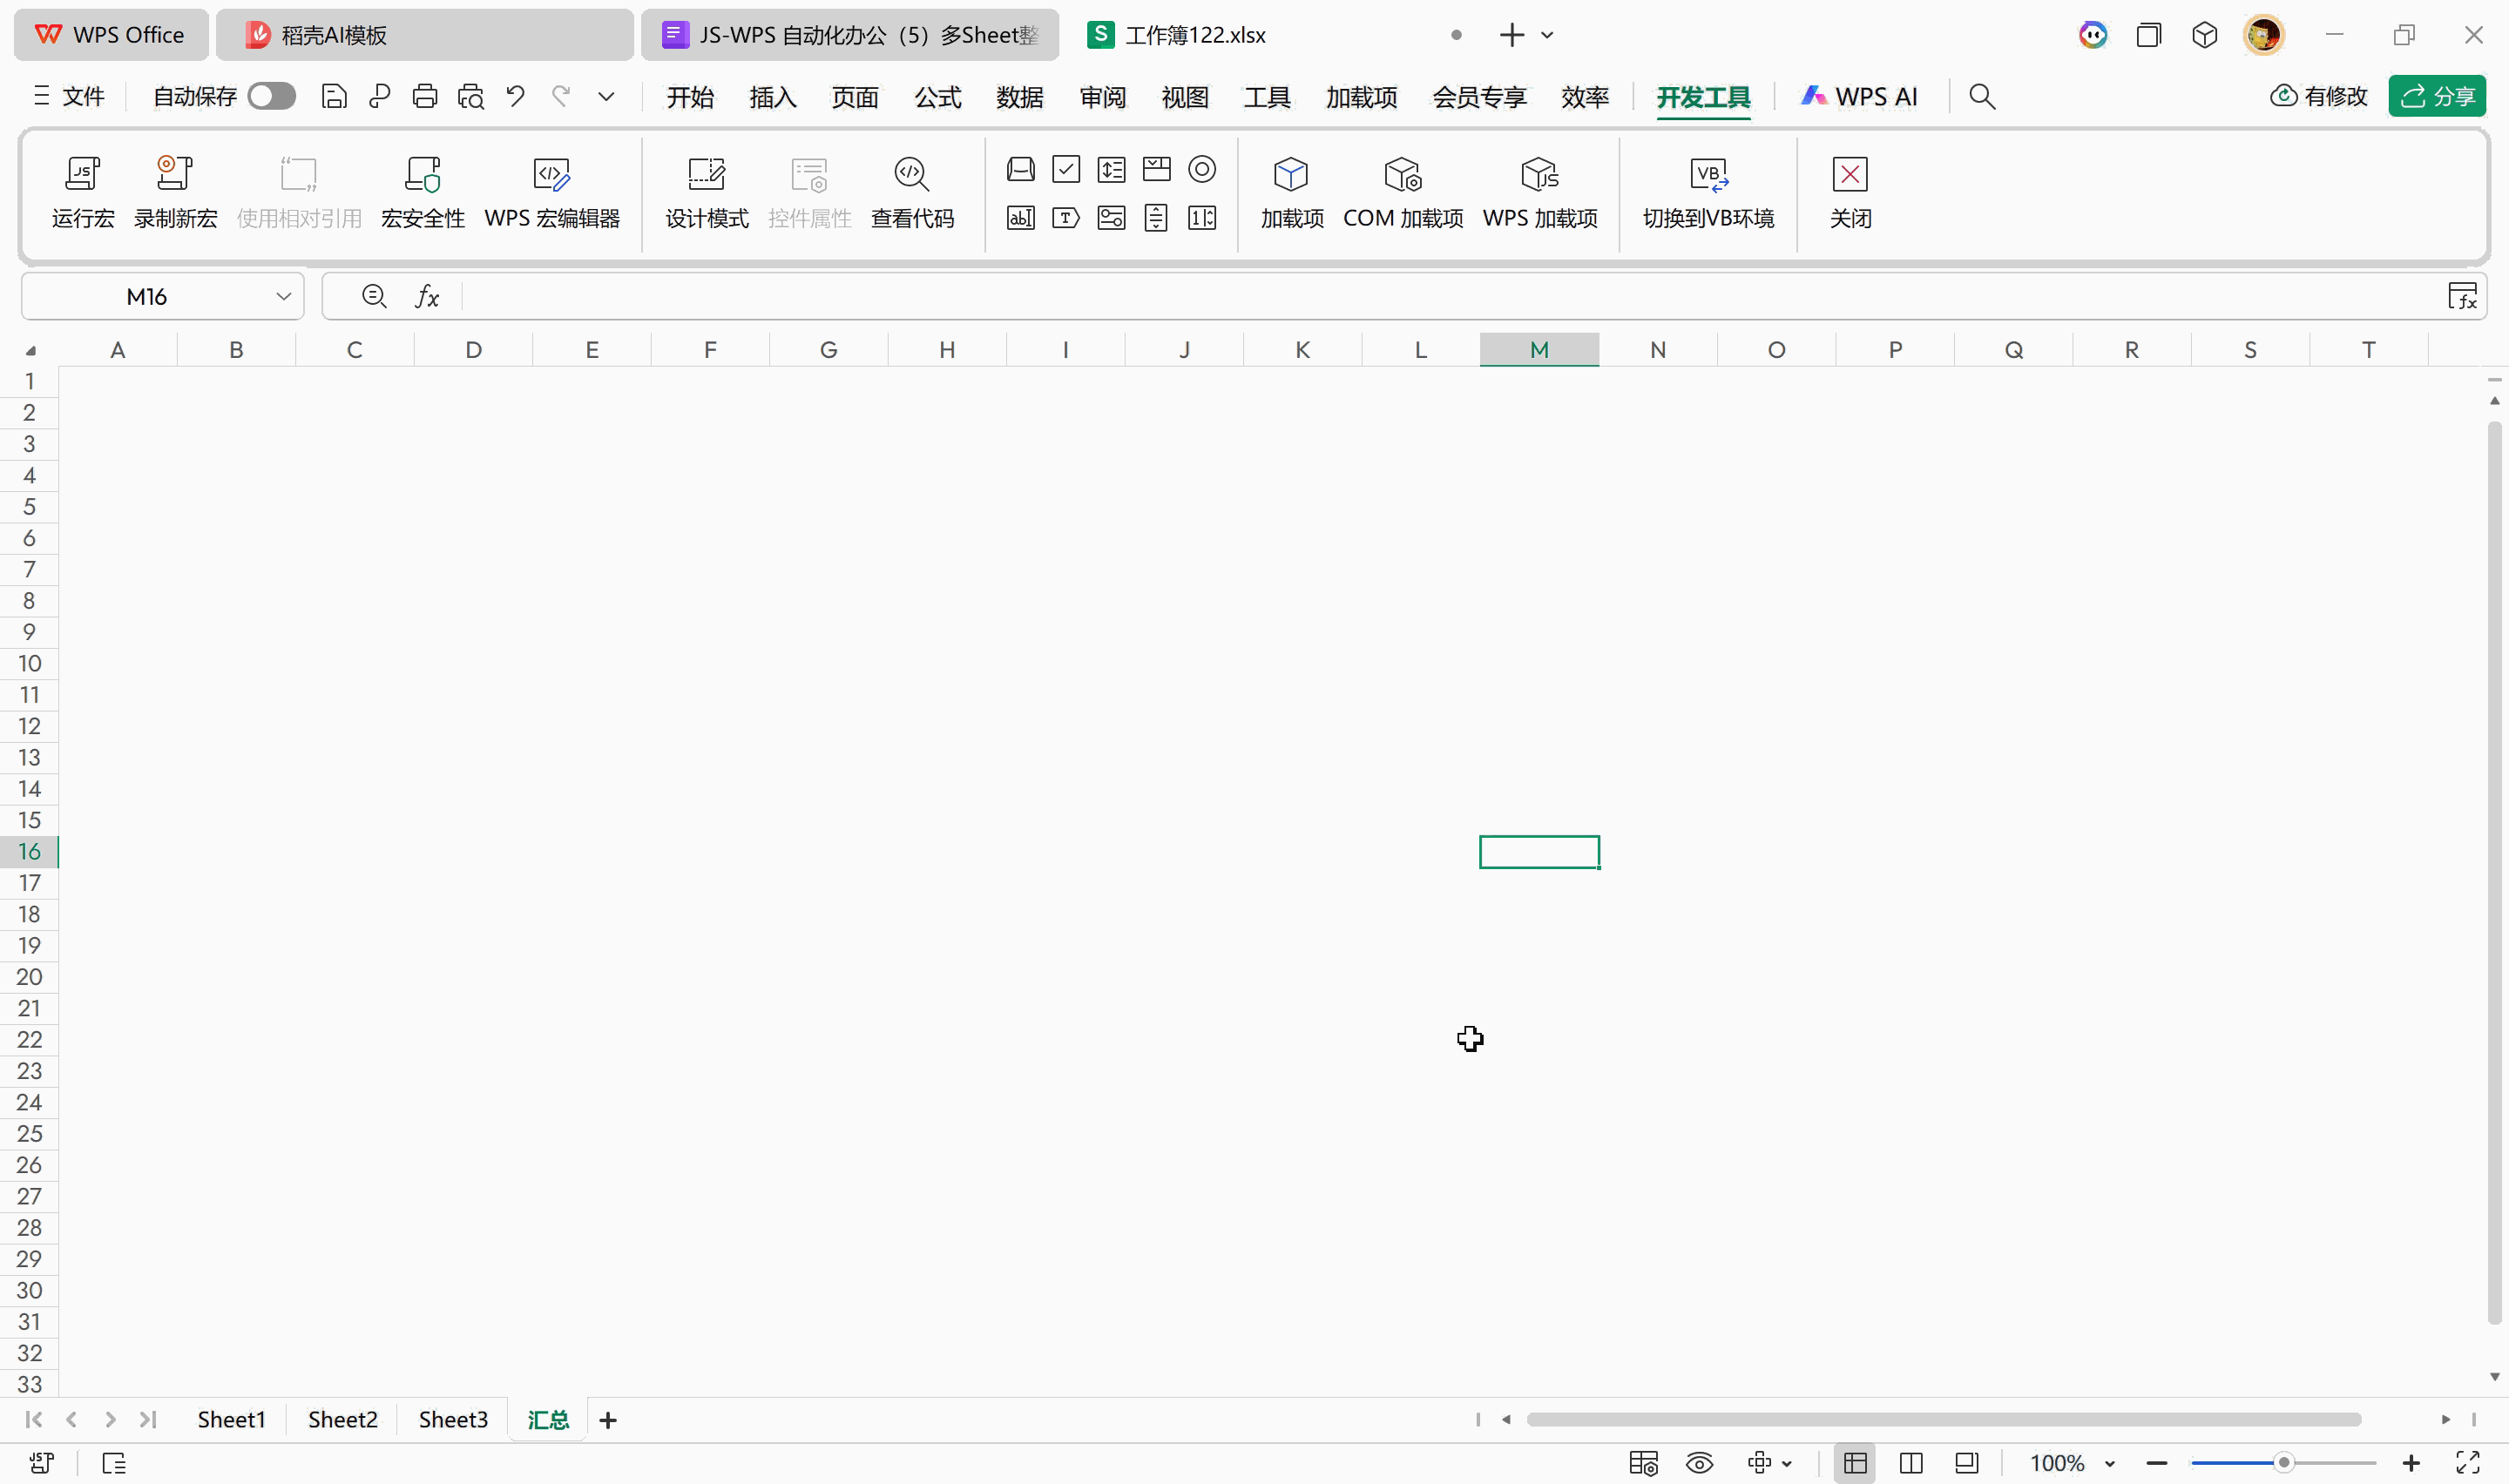
Task: Toggle eye protection mode in status bar
Action: 1699,1463
